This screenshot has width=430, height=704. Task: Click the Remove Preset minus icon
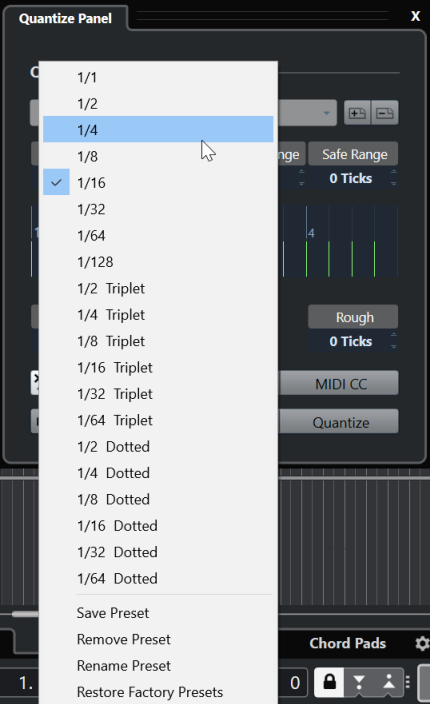(x=385, y=113)
